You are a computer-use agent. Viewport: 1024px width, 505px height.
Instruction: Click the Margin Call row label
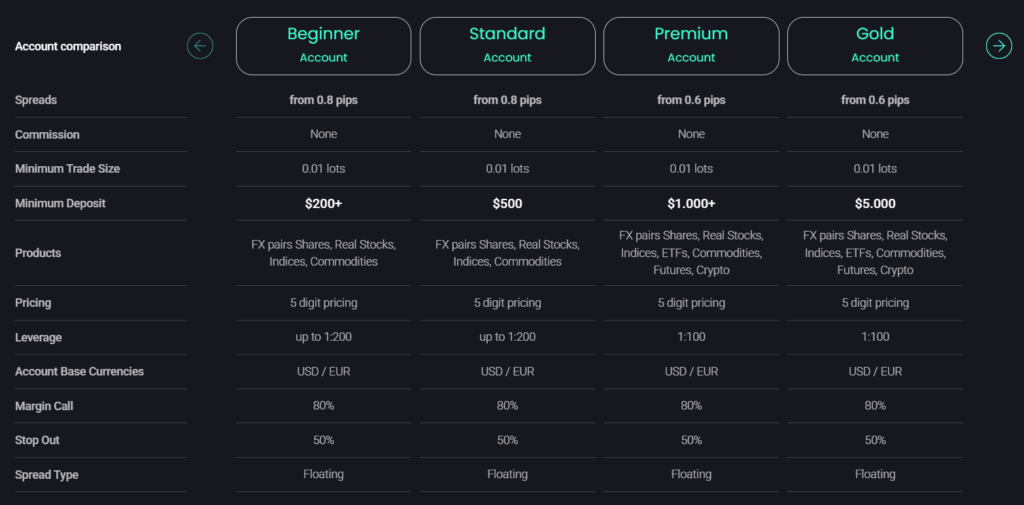44,406
